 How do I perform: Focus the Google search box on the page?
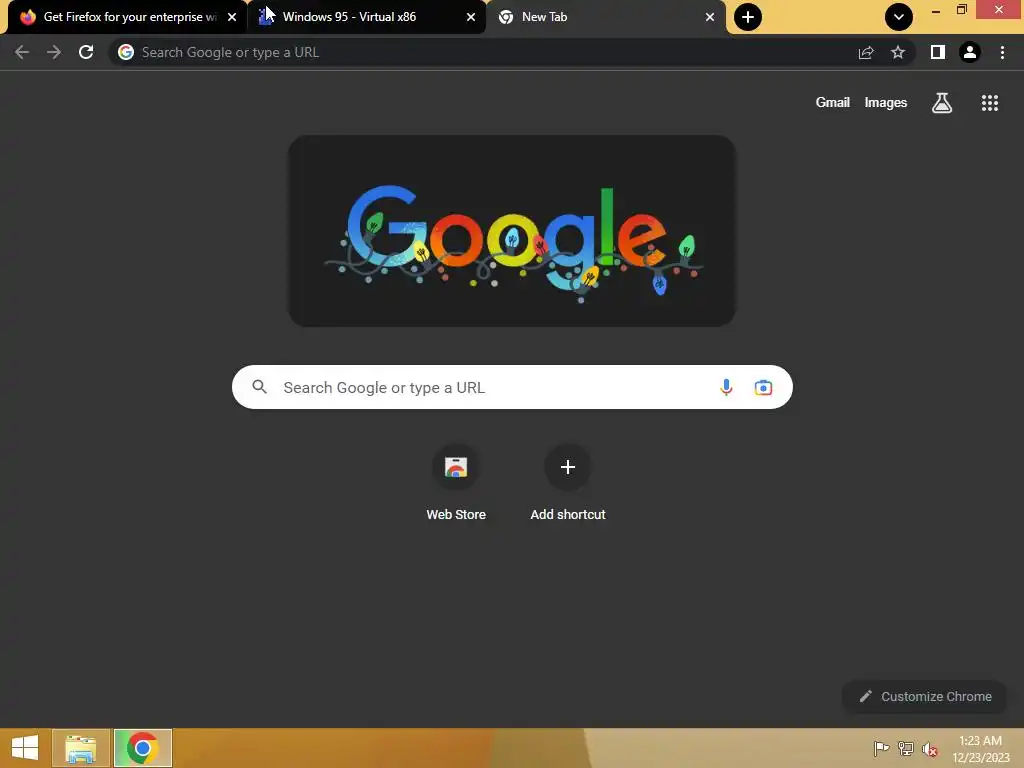pyautogui.click(x=512, y=387)
